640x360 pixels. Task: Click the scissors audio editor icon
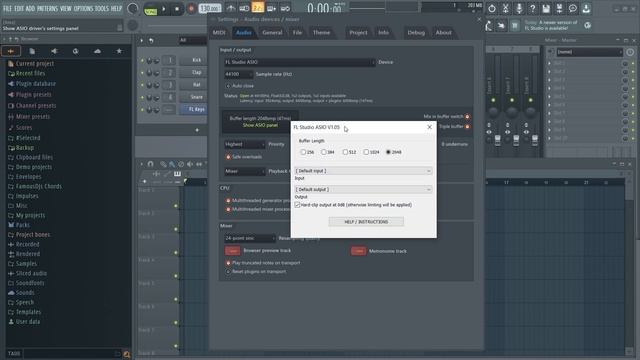(x=505, y=8)
